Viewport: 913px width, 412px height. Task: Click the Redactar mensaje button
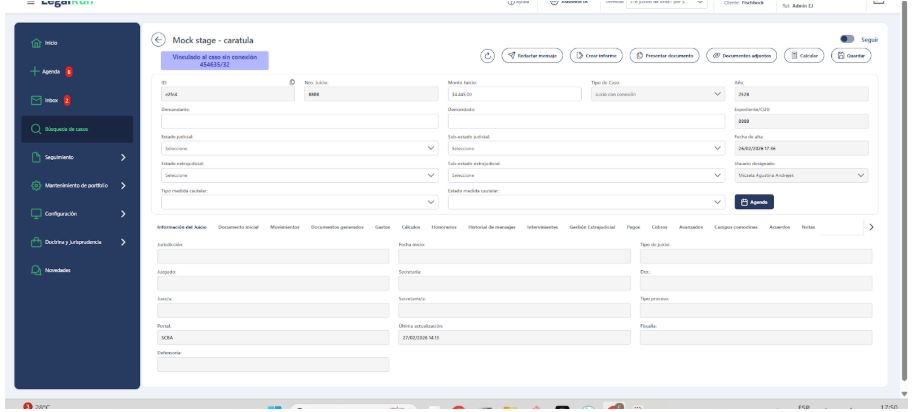click(533, 55)
